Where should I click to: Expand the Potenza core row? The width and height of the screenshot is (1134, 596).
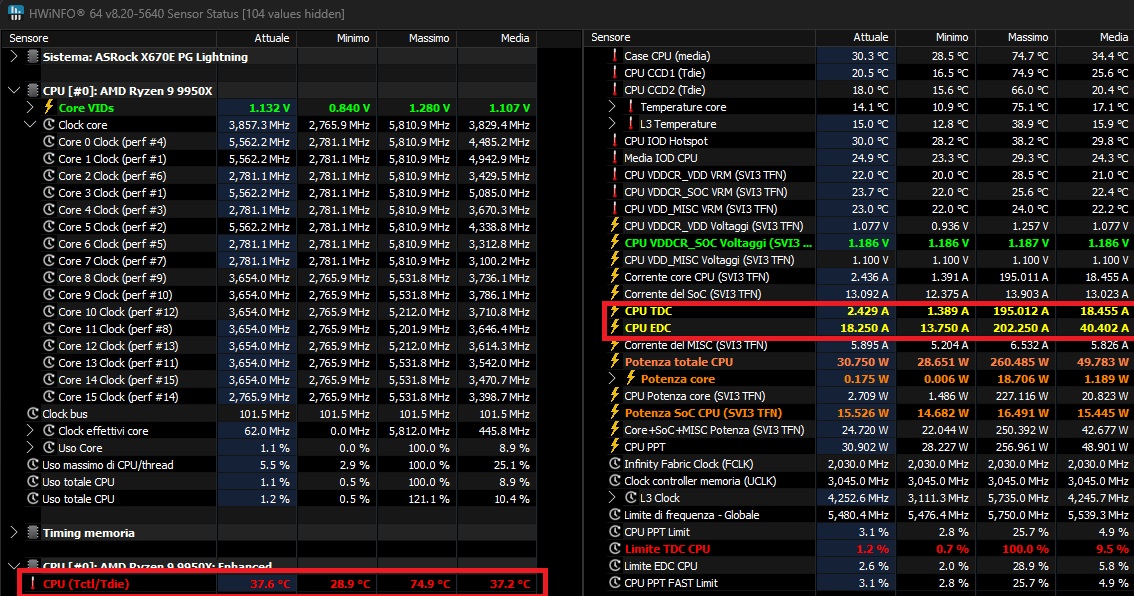(613, 378)
